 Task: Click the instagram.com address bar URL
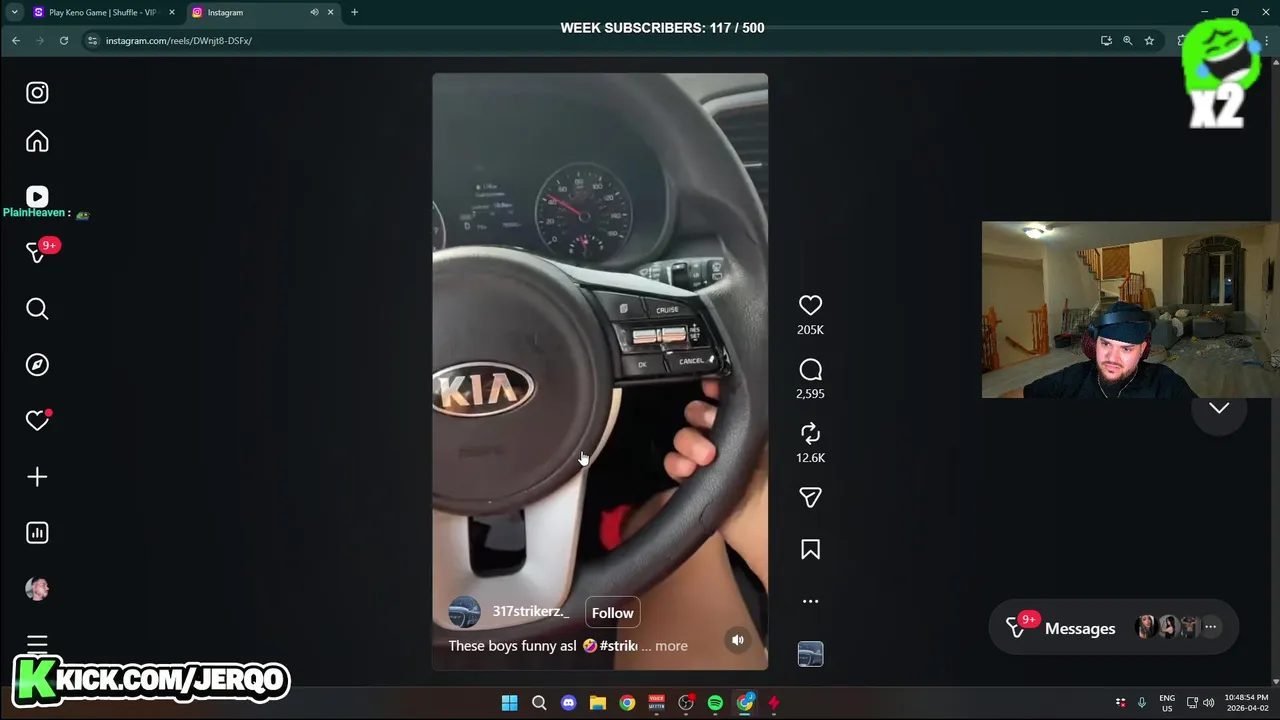click(x=179, y=41)
